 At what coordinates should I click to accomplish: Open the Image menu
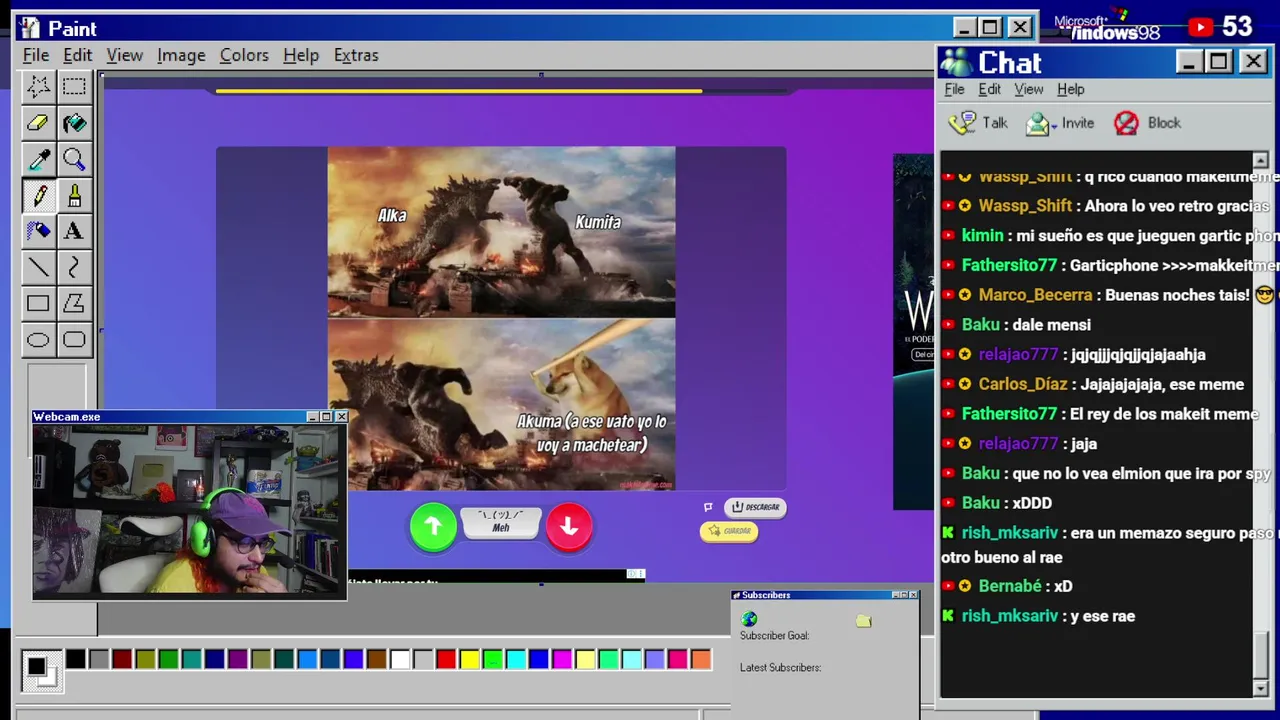click(x=181, y=55)
